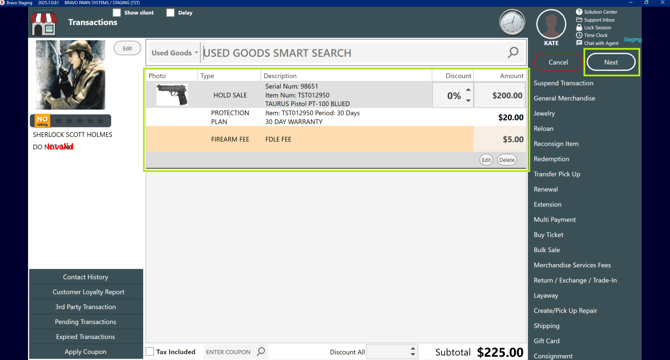The width and height of the screenshot is (670, 360).
Task: Click the Description column header
Action: pyautogui.click(x=346, y=76)
